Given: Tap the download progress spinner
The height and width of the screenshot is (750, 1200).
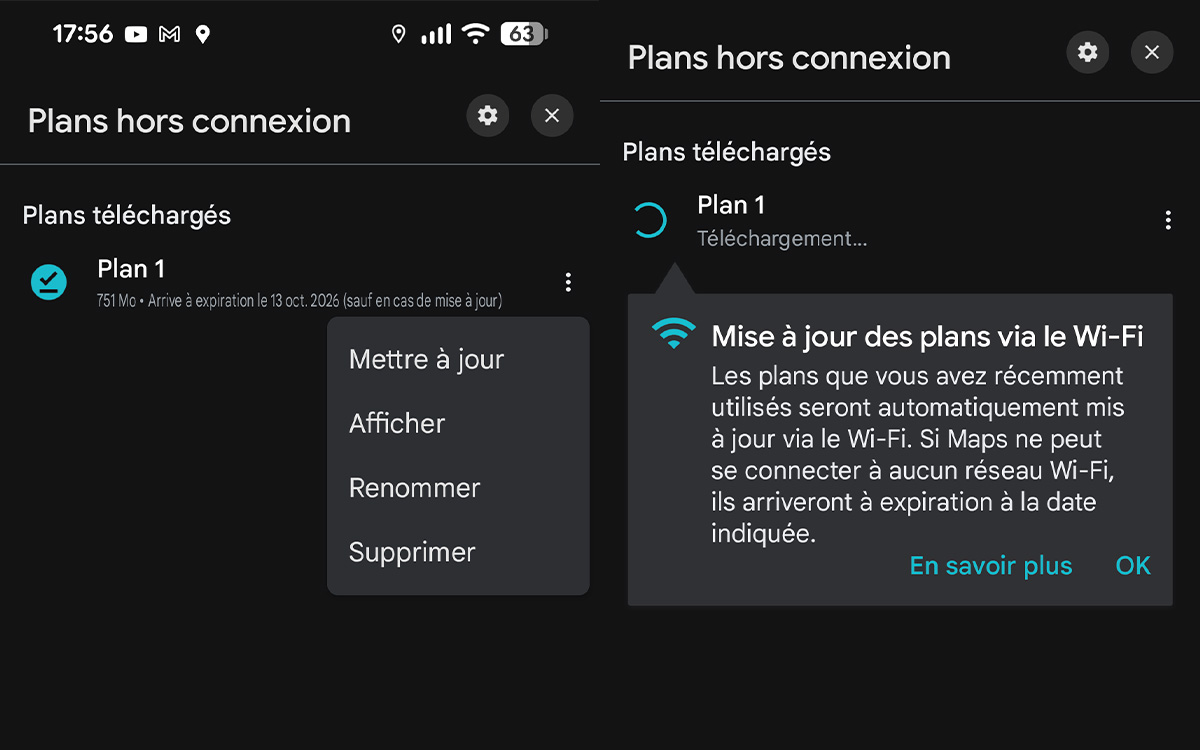Looking at the screenshot, I should pyautogui.click(x=649, y=220).
